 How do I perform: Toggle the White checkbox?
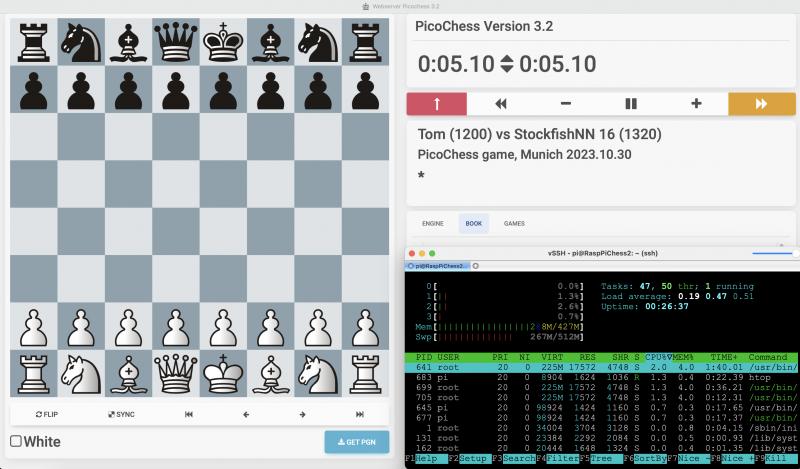pyautogui.click(x=16, y=442)
